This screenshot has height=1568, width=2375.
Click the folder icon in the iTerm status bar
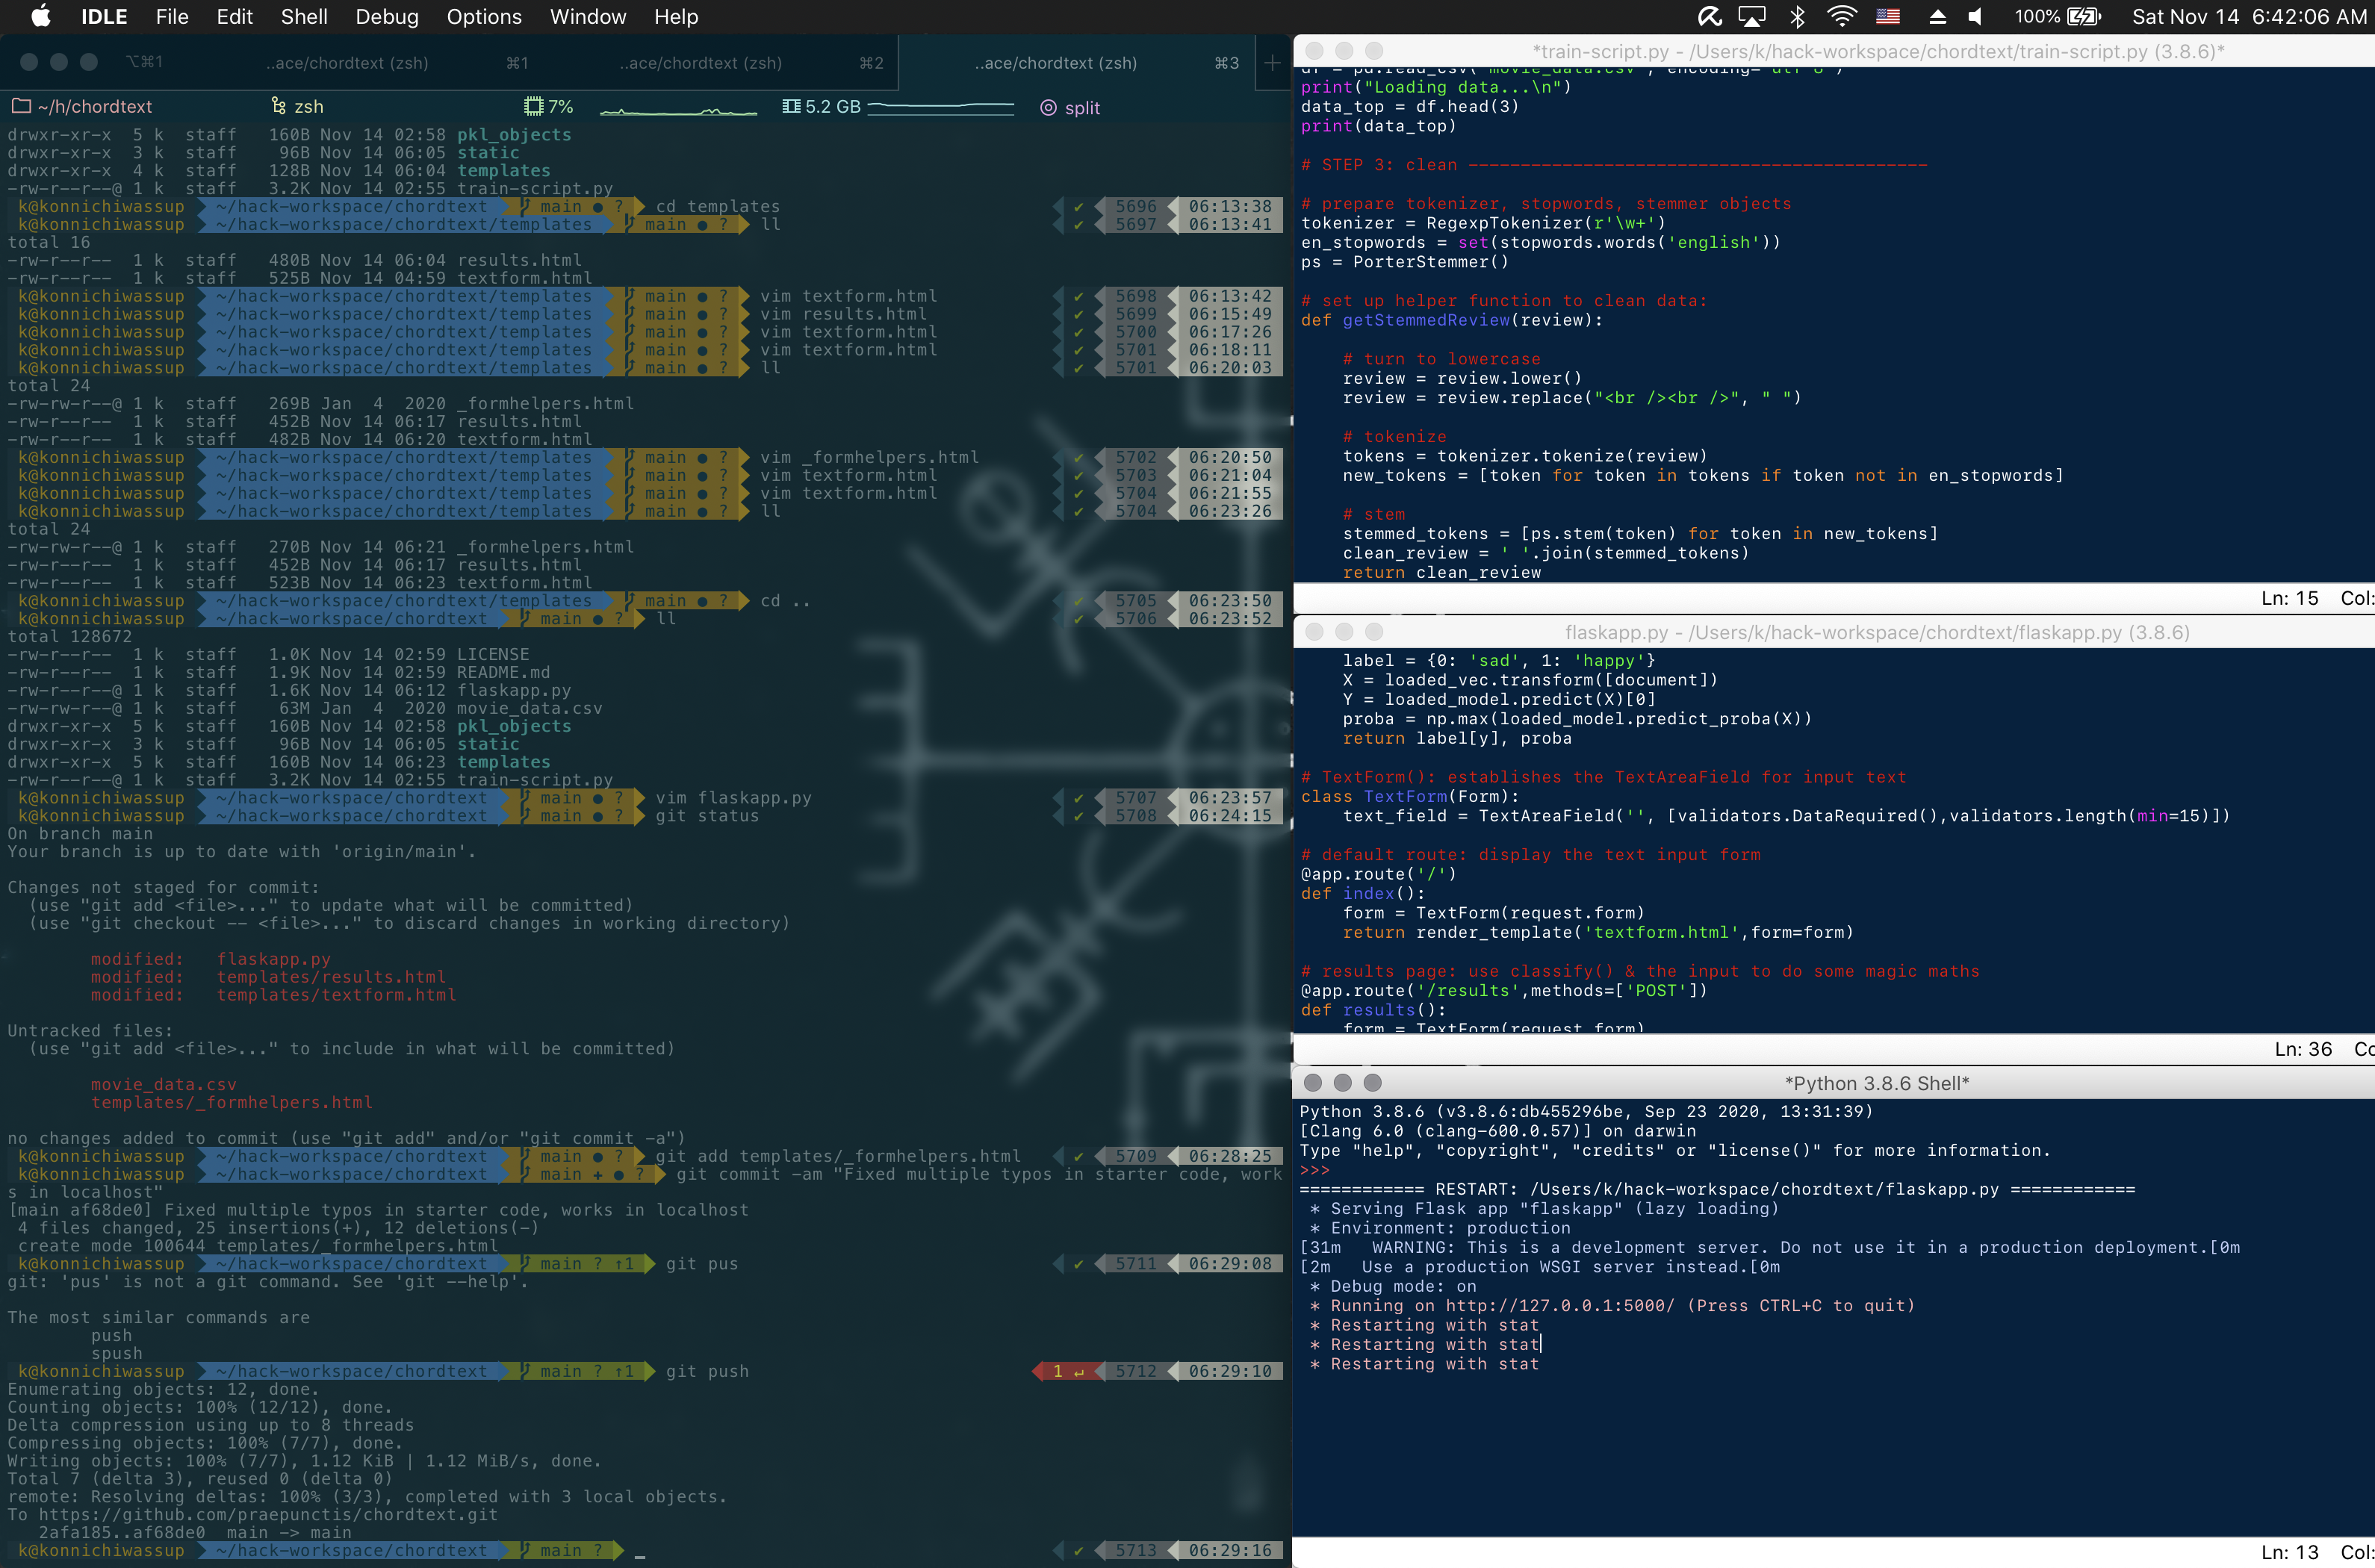[x=20, y=106]
